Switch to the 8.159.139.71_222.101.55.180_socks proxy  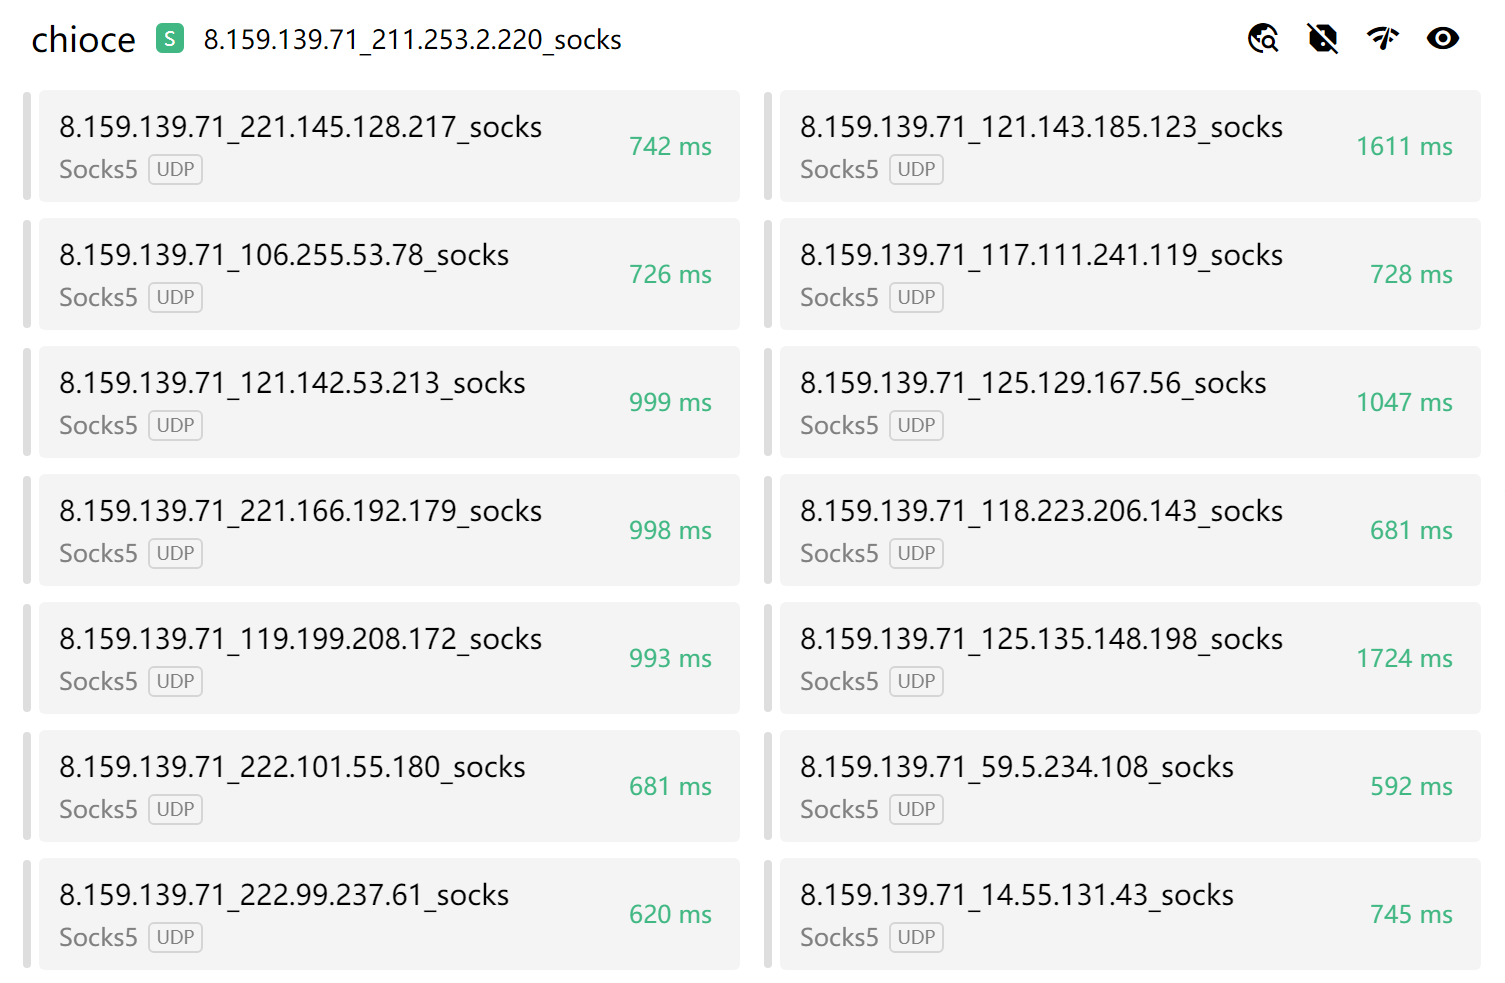(x=292, y=768)
